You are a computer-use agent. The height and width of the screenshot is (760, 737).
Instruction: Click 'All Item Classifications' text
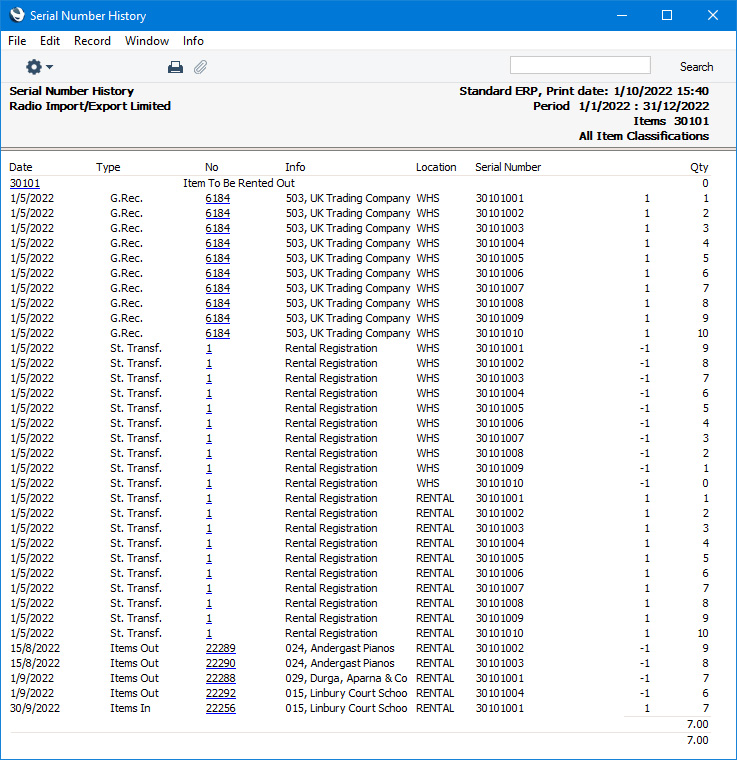[x=643, y=136]
